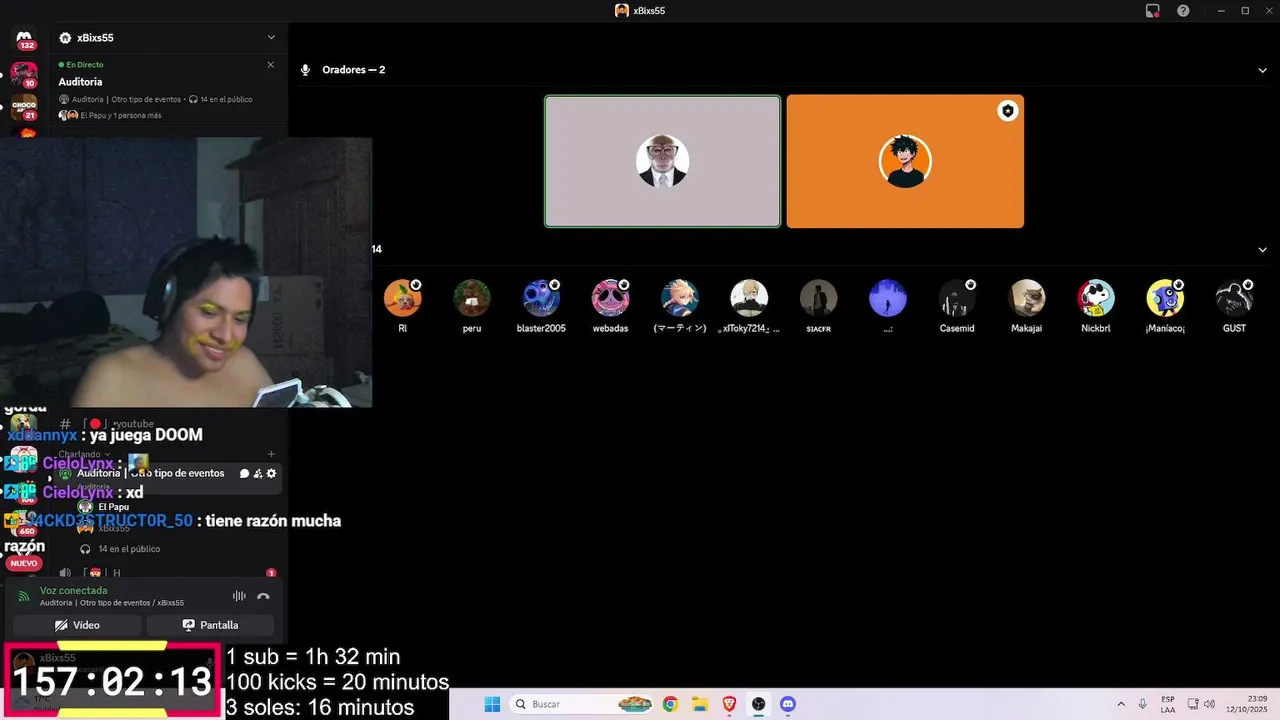Image resolution: width=1280 pixels, height=720 pixels.
Task: Click the webcam overlay video
Action: (x=186, y=272)
